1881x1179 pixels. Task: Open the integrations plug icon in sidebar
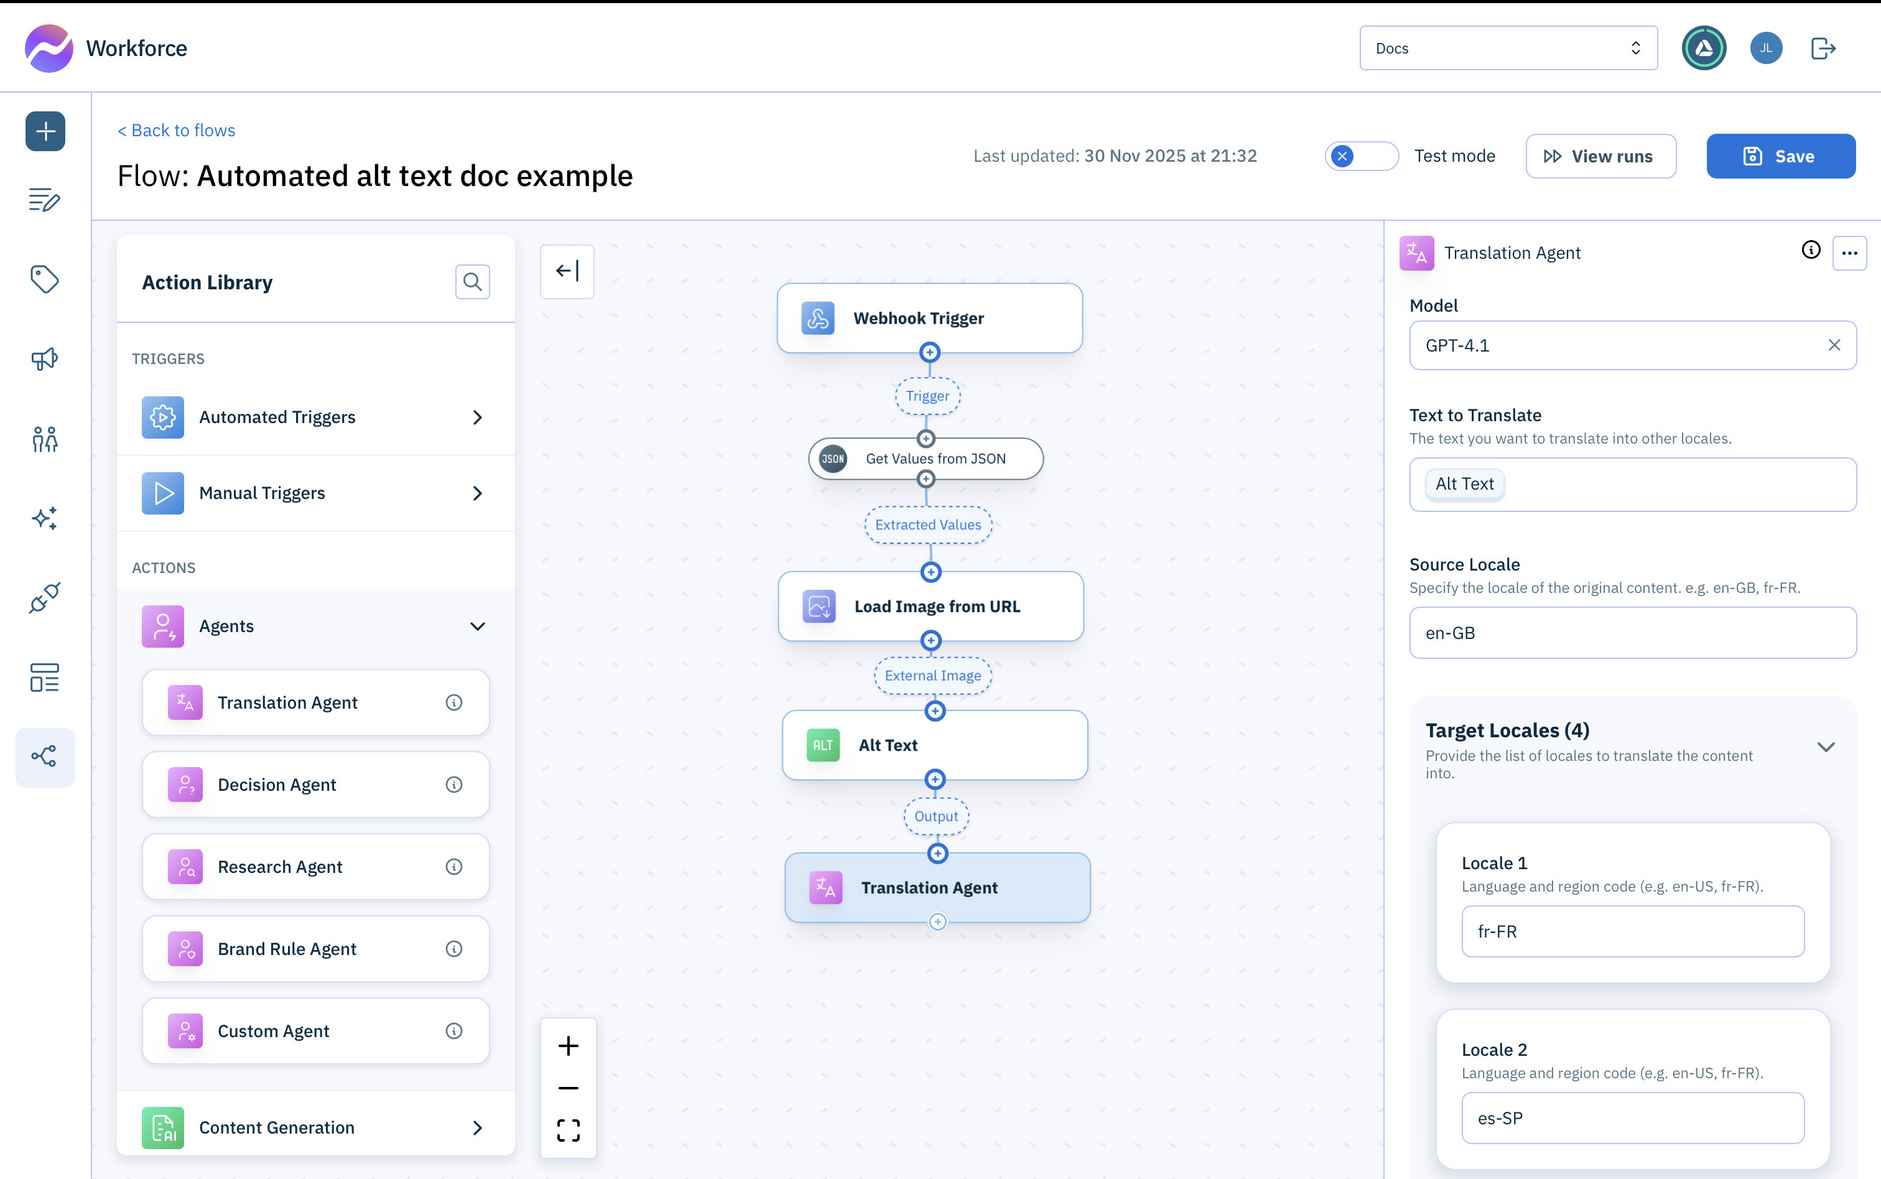click(x=45, y=598)
